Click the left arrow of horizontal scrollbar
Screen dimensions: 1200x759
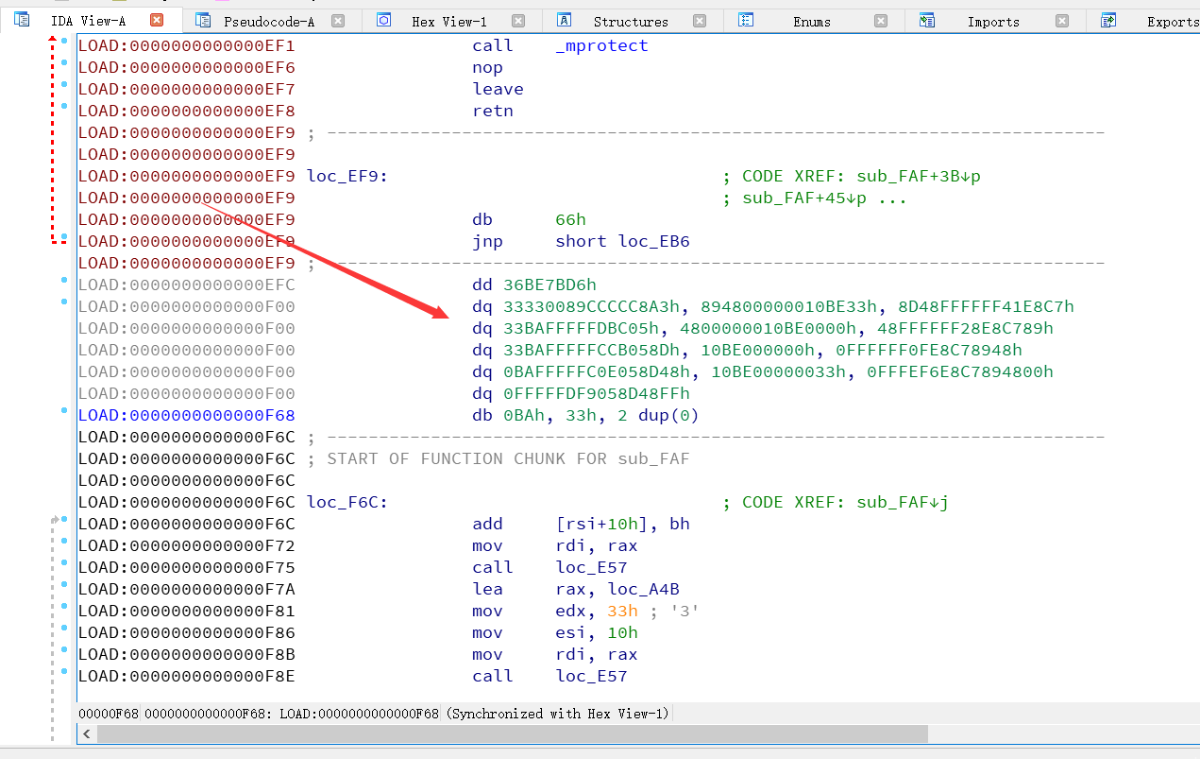[88, 734]
